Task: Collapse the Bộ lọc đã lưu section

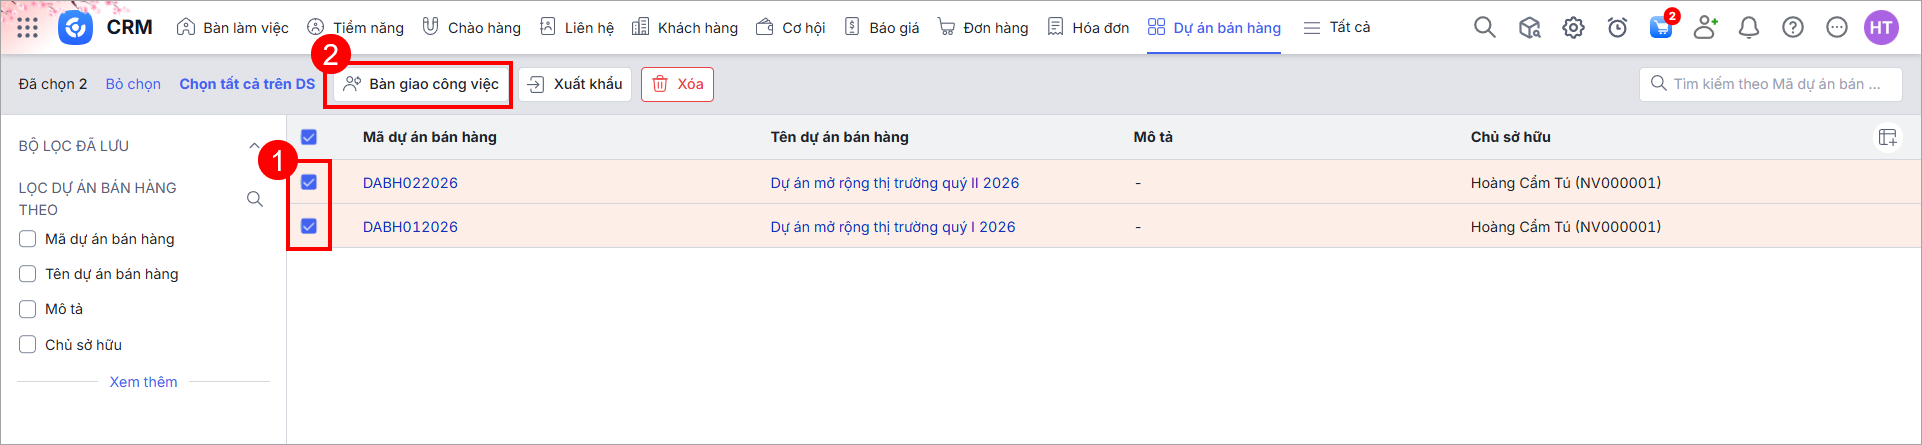Action: pyautogui.click(x=254, y=146)
